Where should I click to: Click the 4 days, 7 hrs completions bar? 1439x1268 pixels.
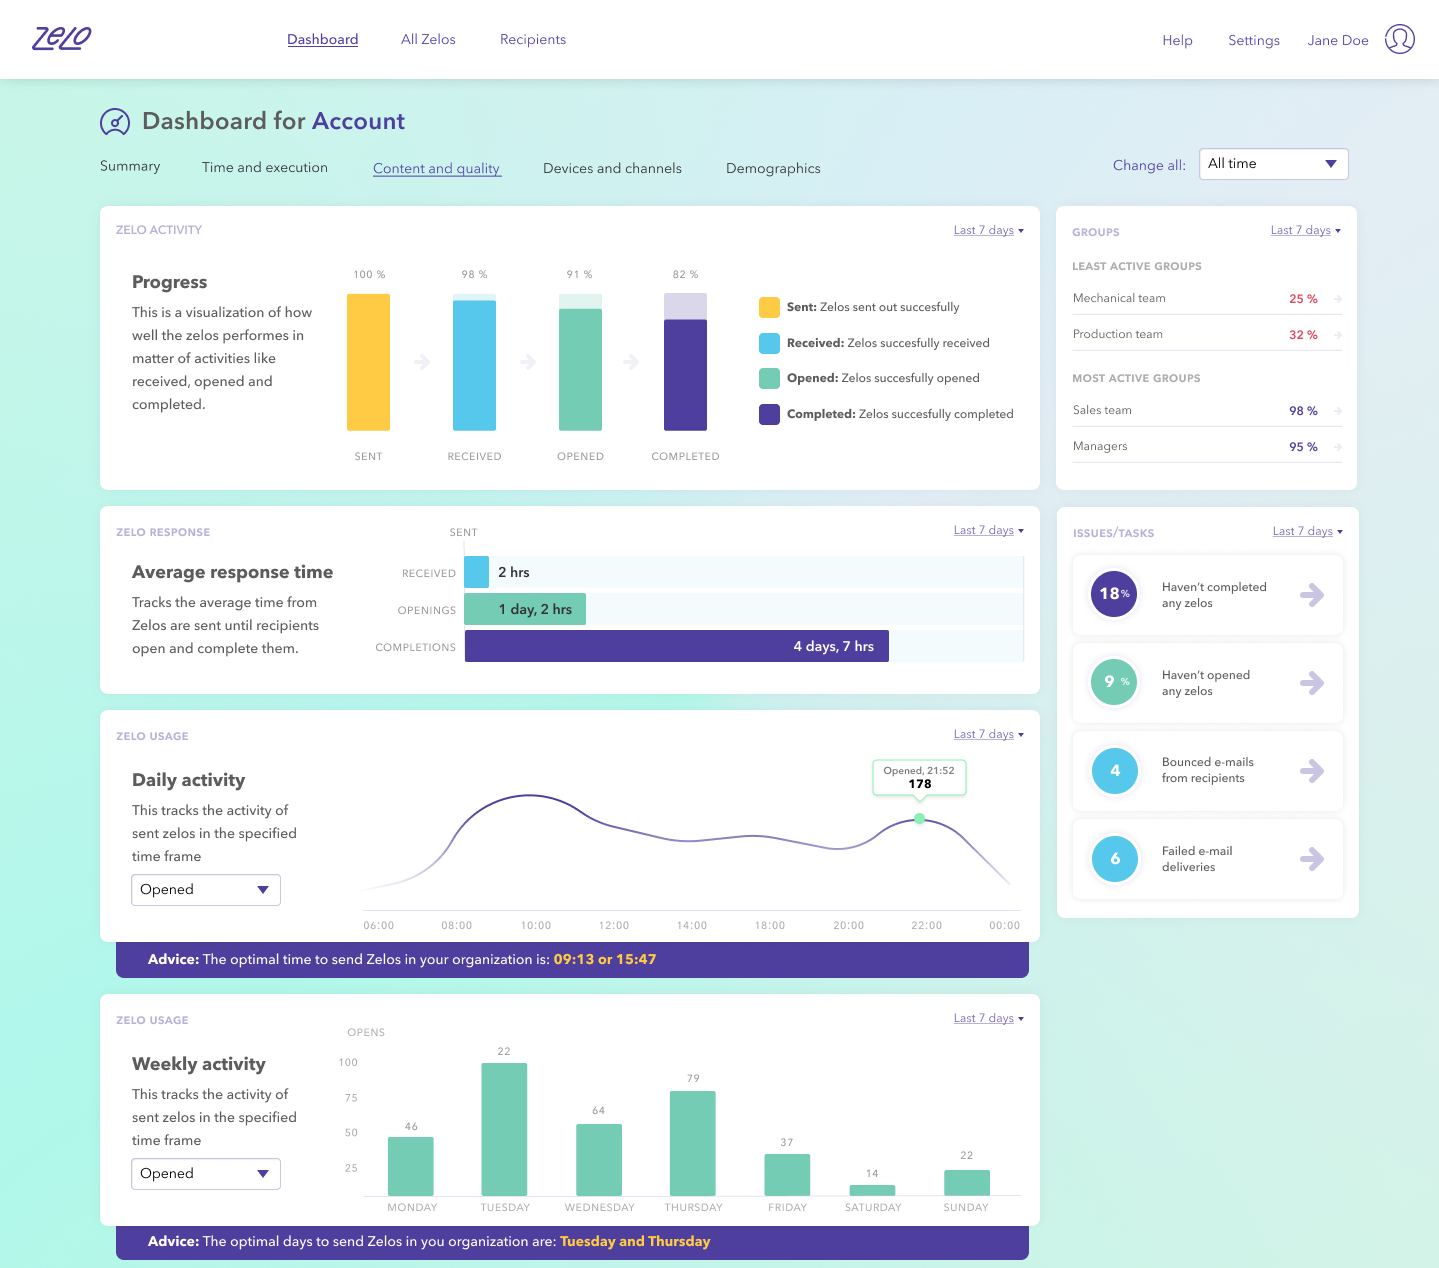click(x=677, y=646)
